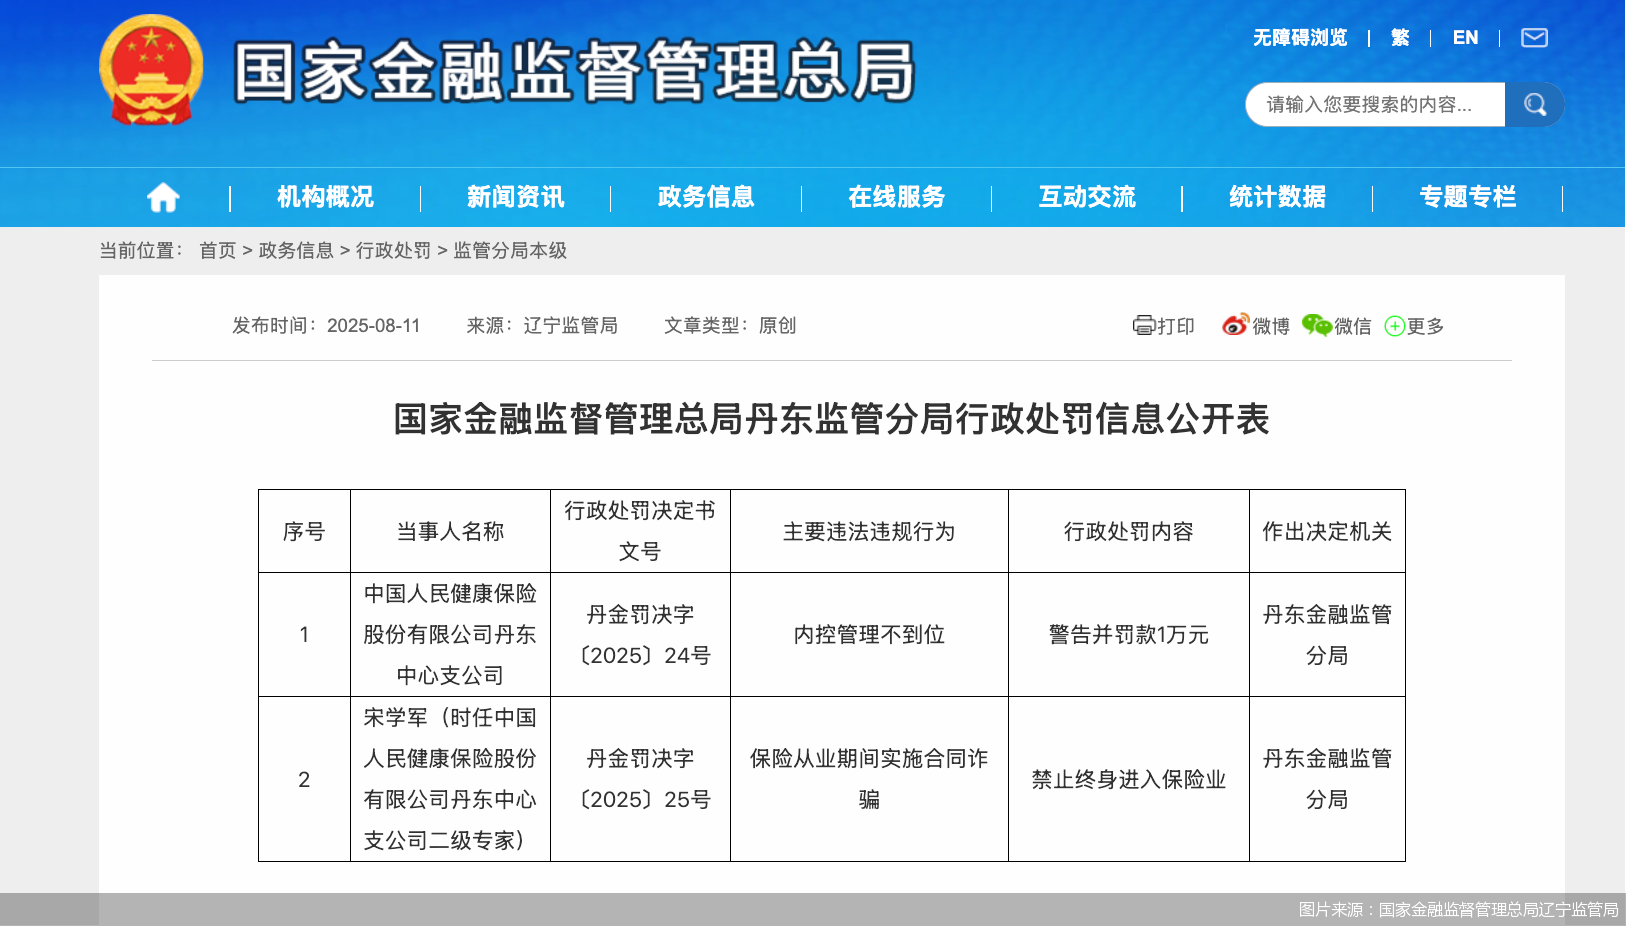Screen dimensions: 1626x926
Task: Switch to traditional Chinese with 繁
Action: pyautogui.click(x=1400, y=38)
